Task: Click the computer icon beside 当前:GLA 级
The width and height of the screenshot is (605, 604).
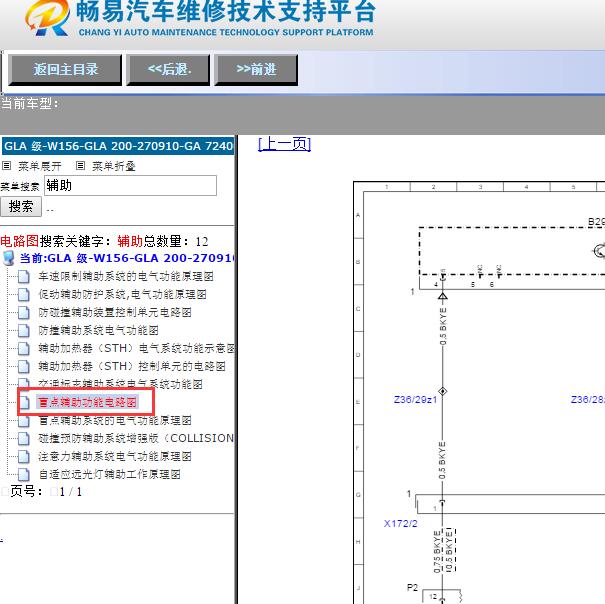Action: pos(8,258)
